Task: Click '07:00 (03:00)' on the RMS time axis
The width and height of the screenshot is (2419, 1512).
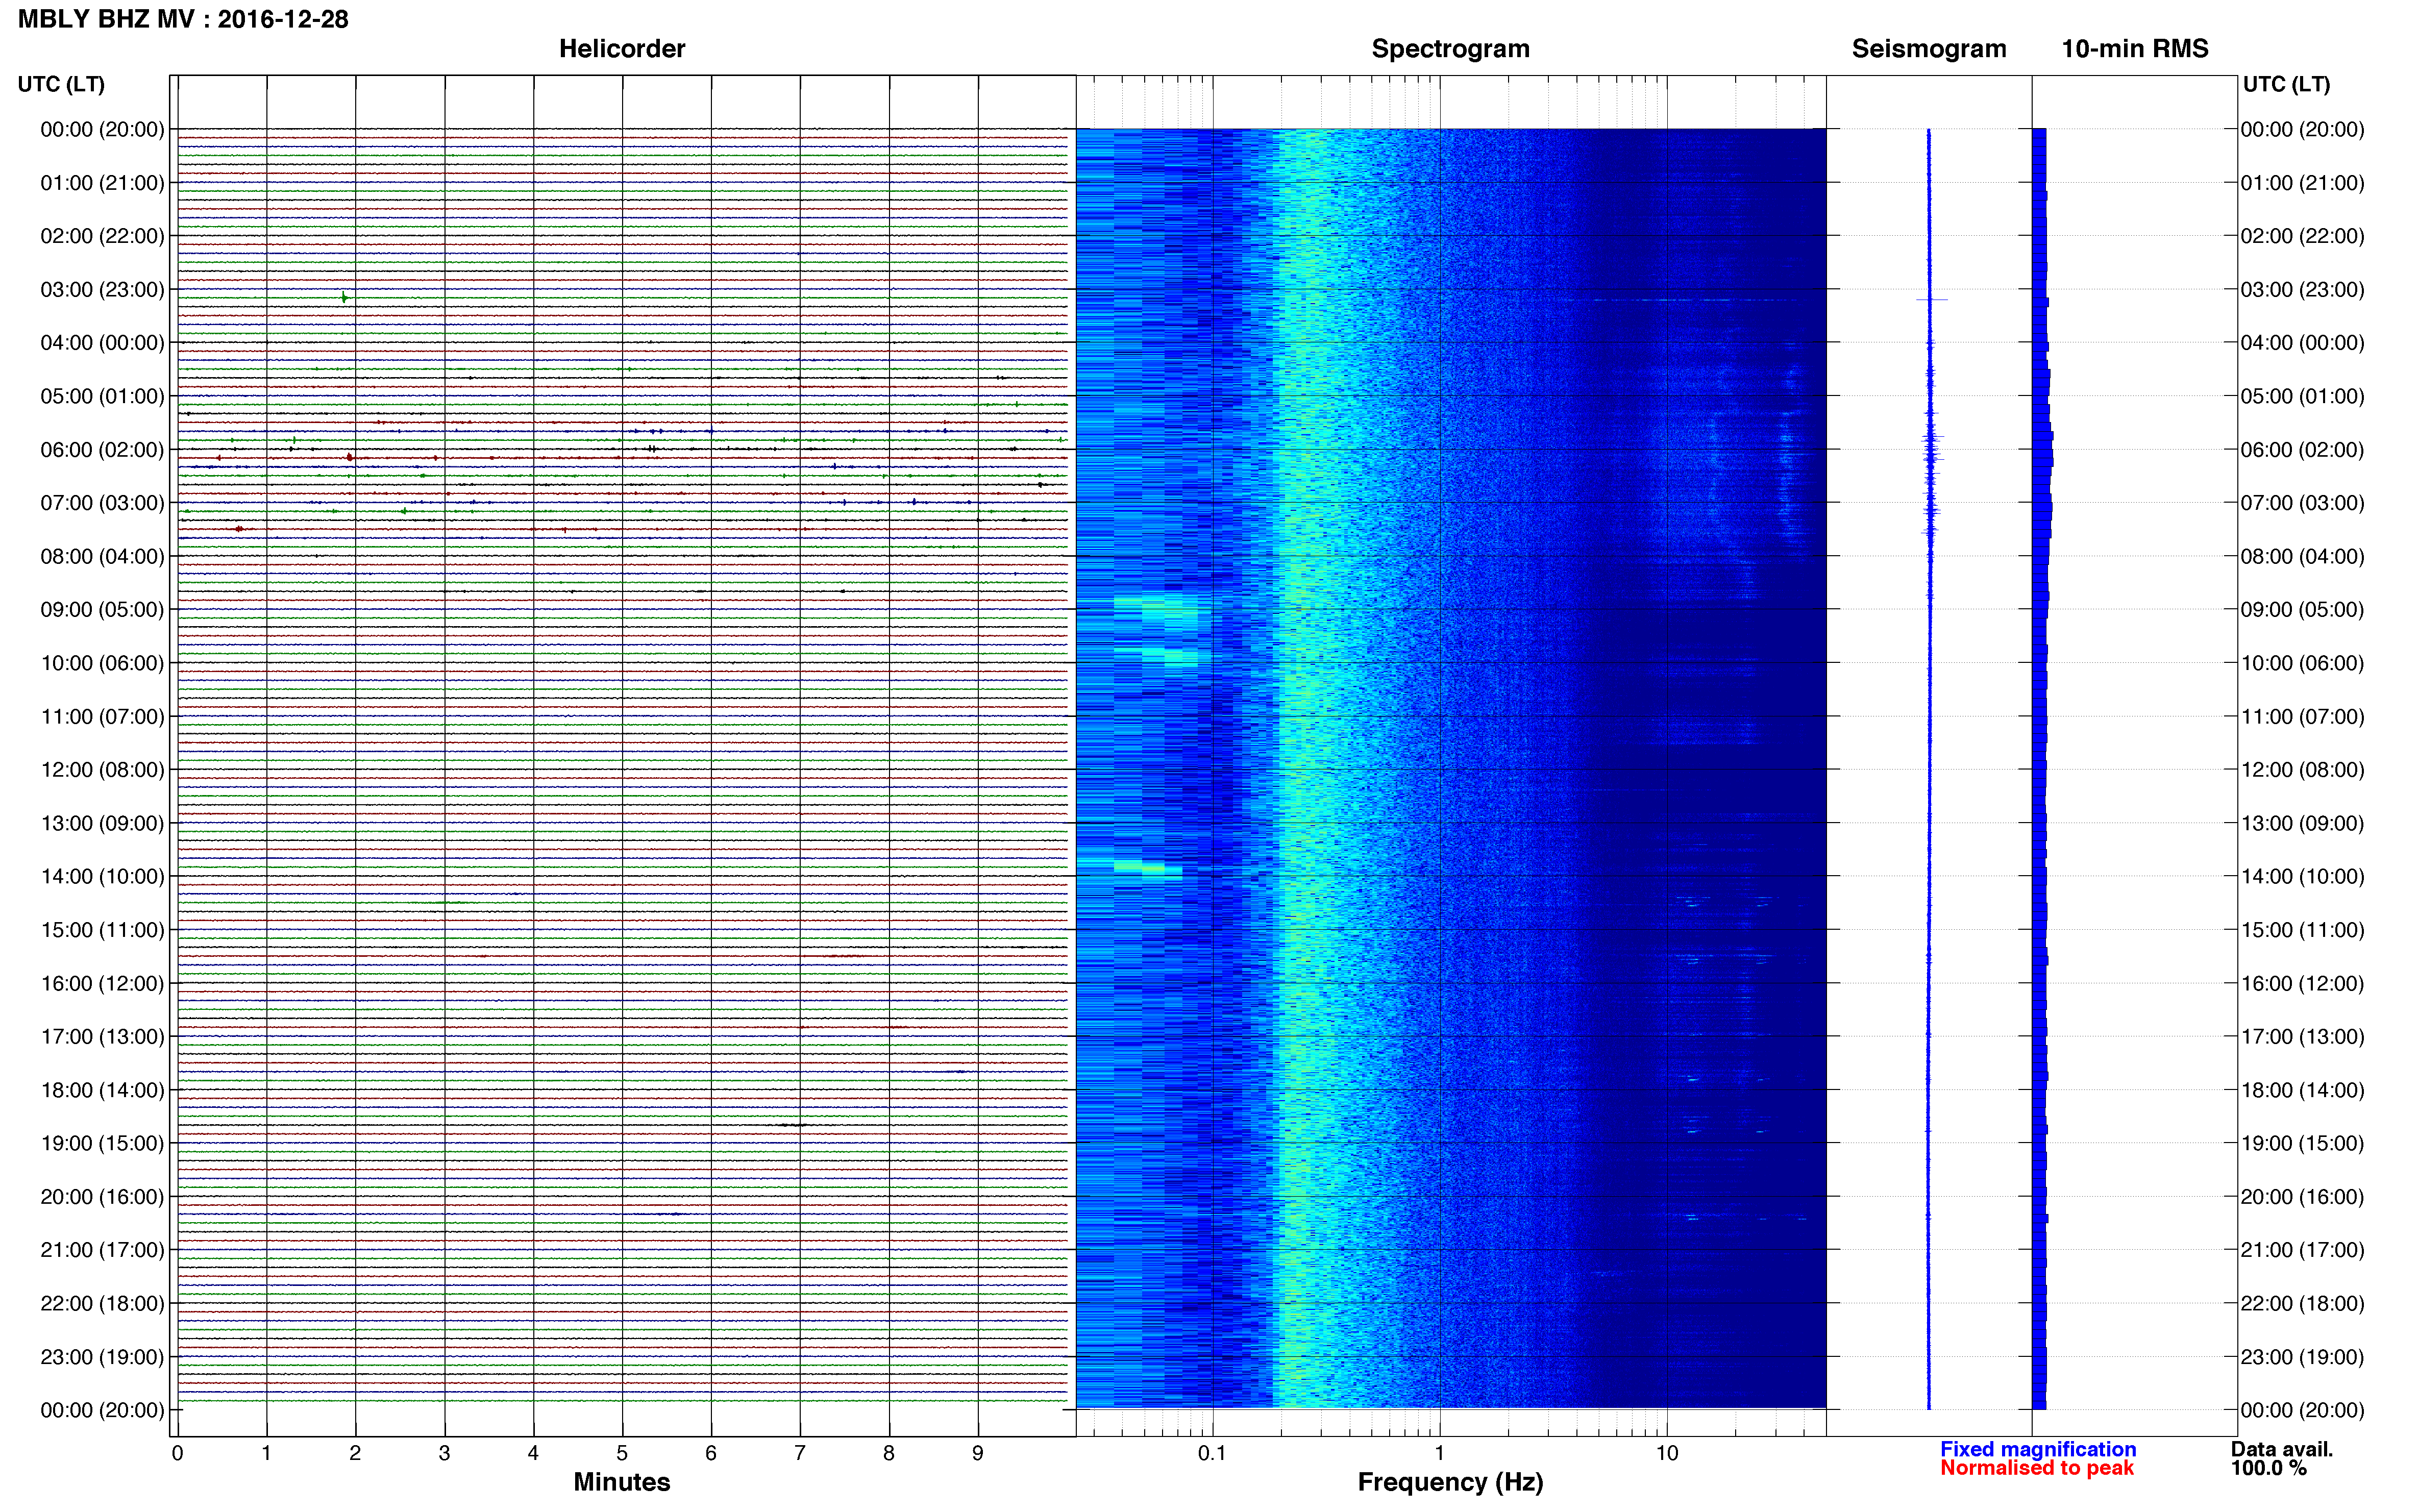Action: click(2302, 503)
